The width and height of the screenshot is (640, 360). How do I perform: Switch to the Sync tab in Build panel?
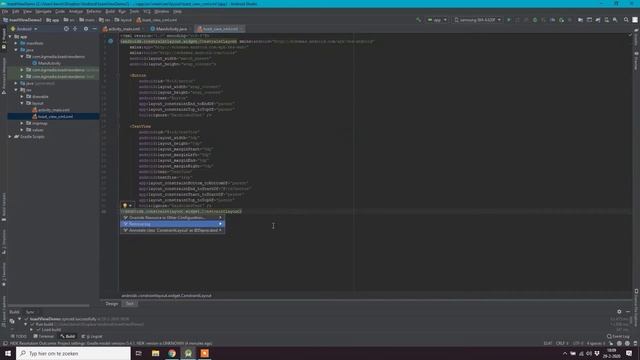(30, 312)
